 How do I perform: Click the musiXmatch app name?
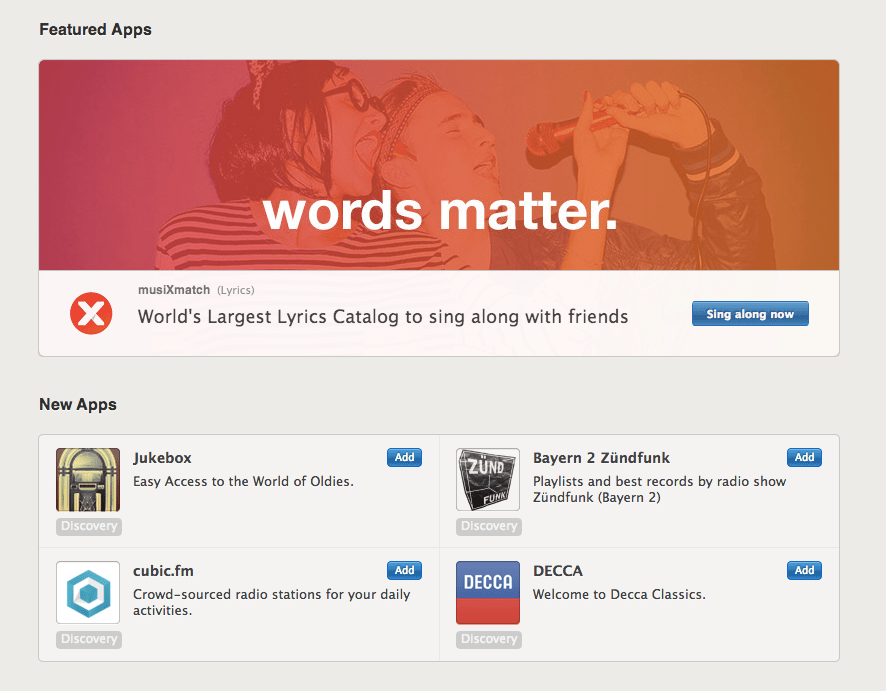(174, 290)
